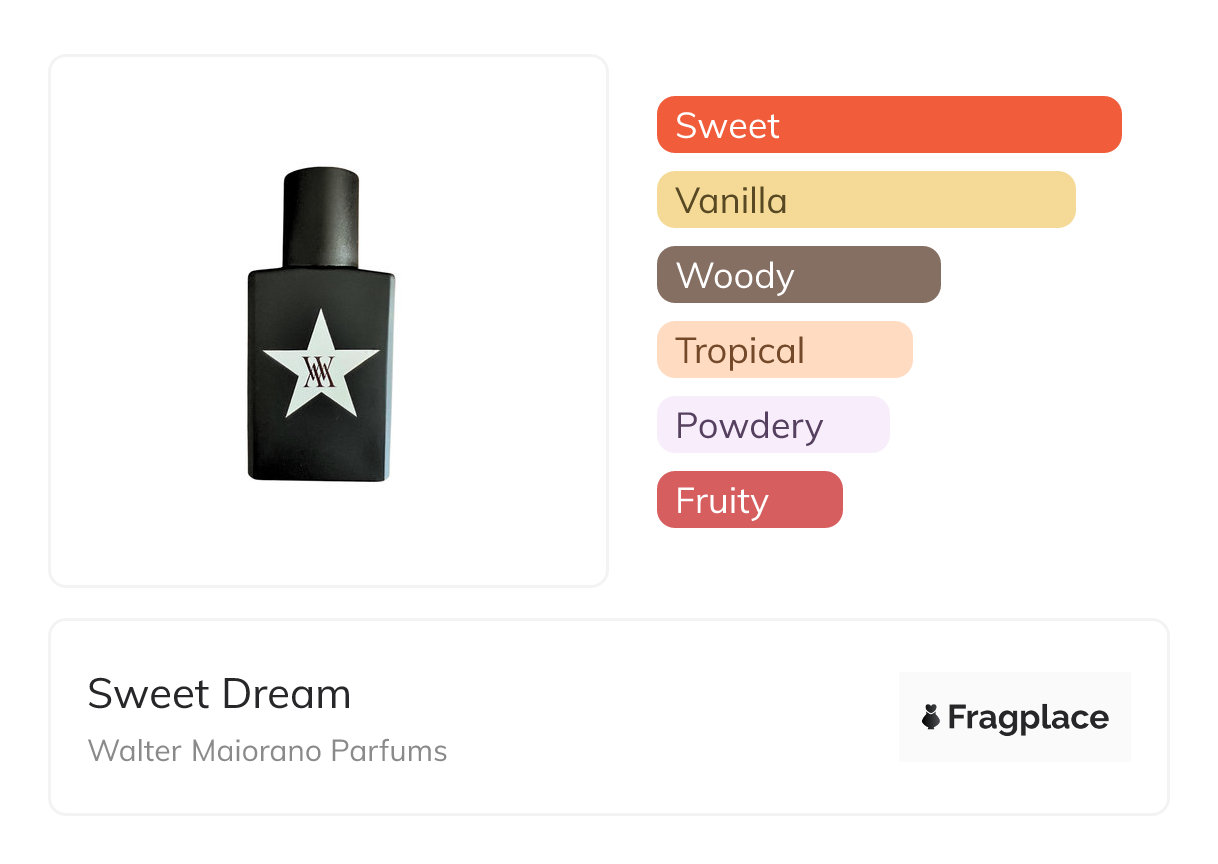Click the Woody label text

tap(734, 275)
